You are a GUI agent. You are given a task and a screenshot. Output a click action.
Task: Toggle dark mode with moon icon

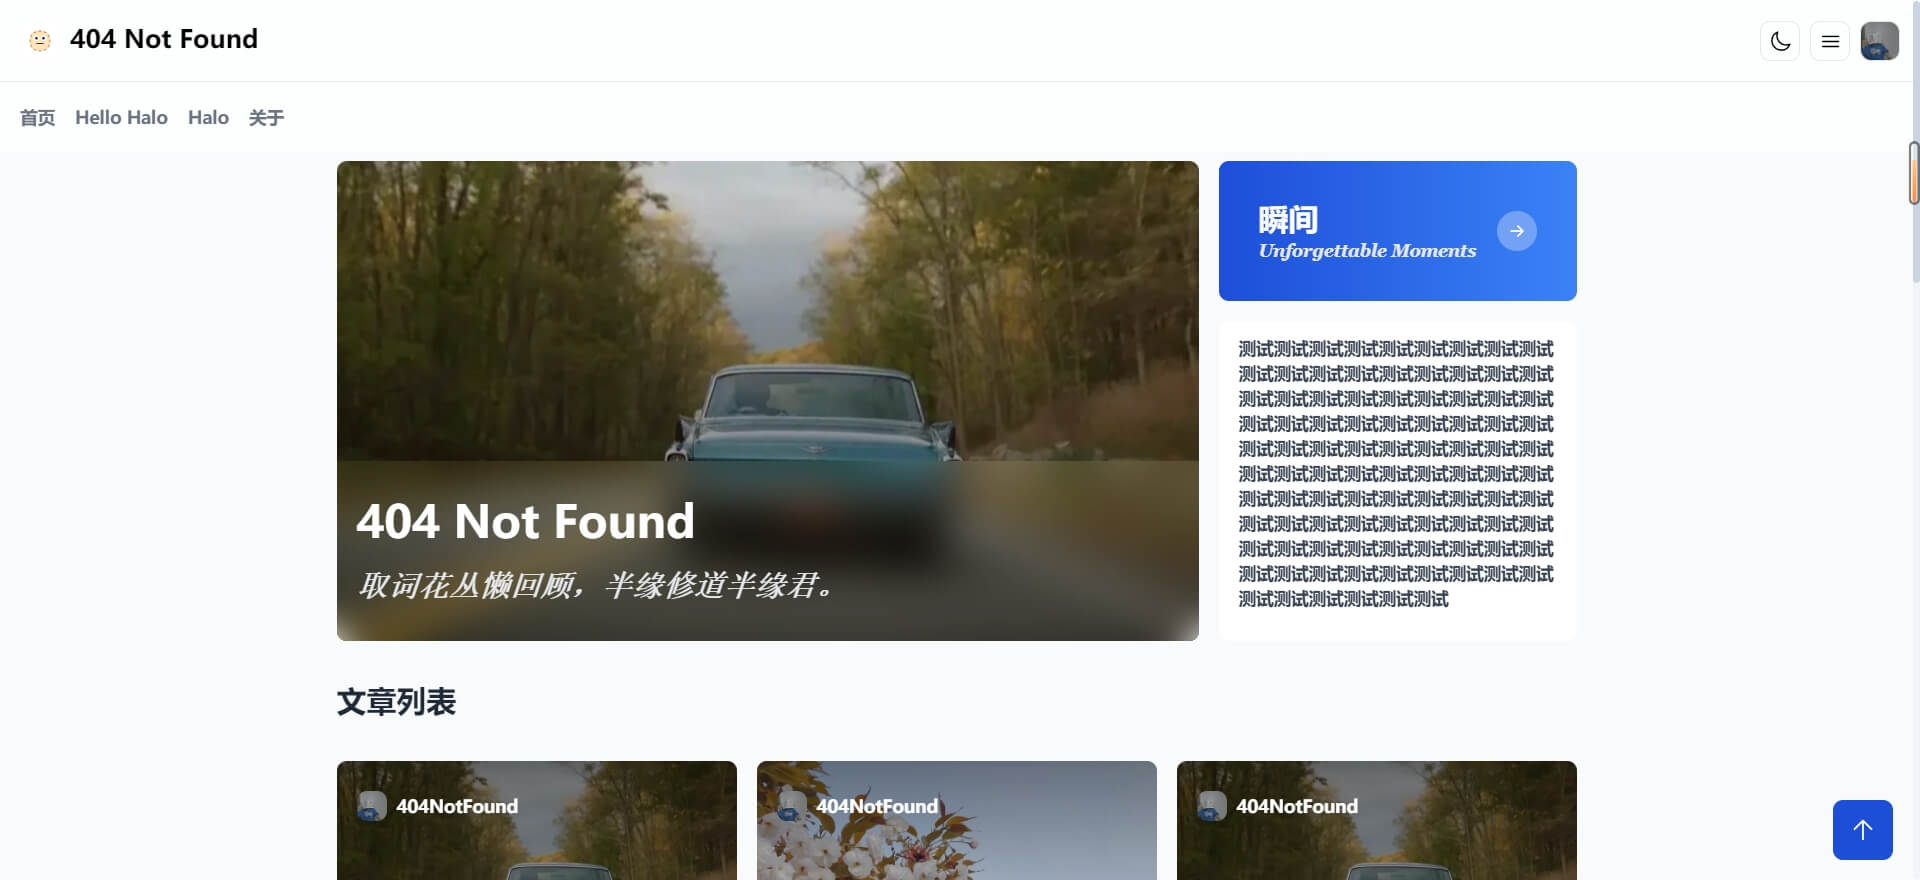coord(1780,41)
